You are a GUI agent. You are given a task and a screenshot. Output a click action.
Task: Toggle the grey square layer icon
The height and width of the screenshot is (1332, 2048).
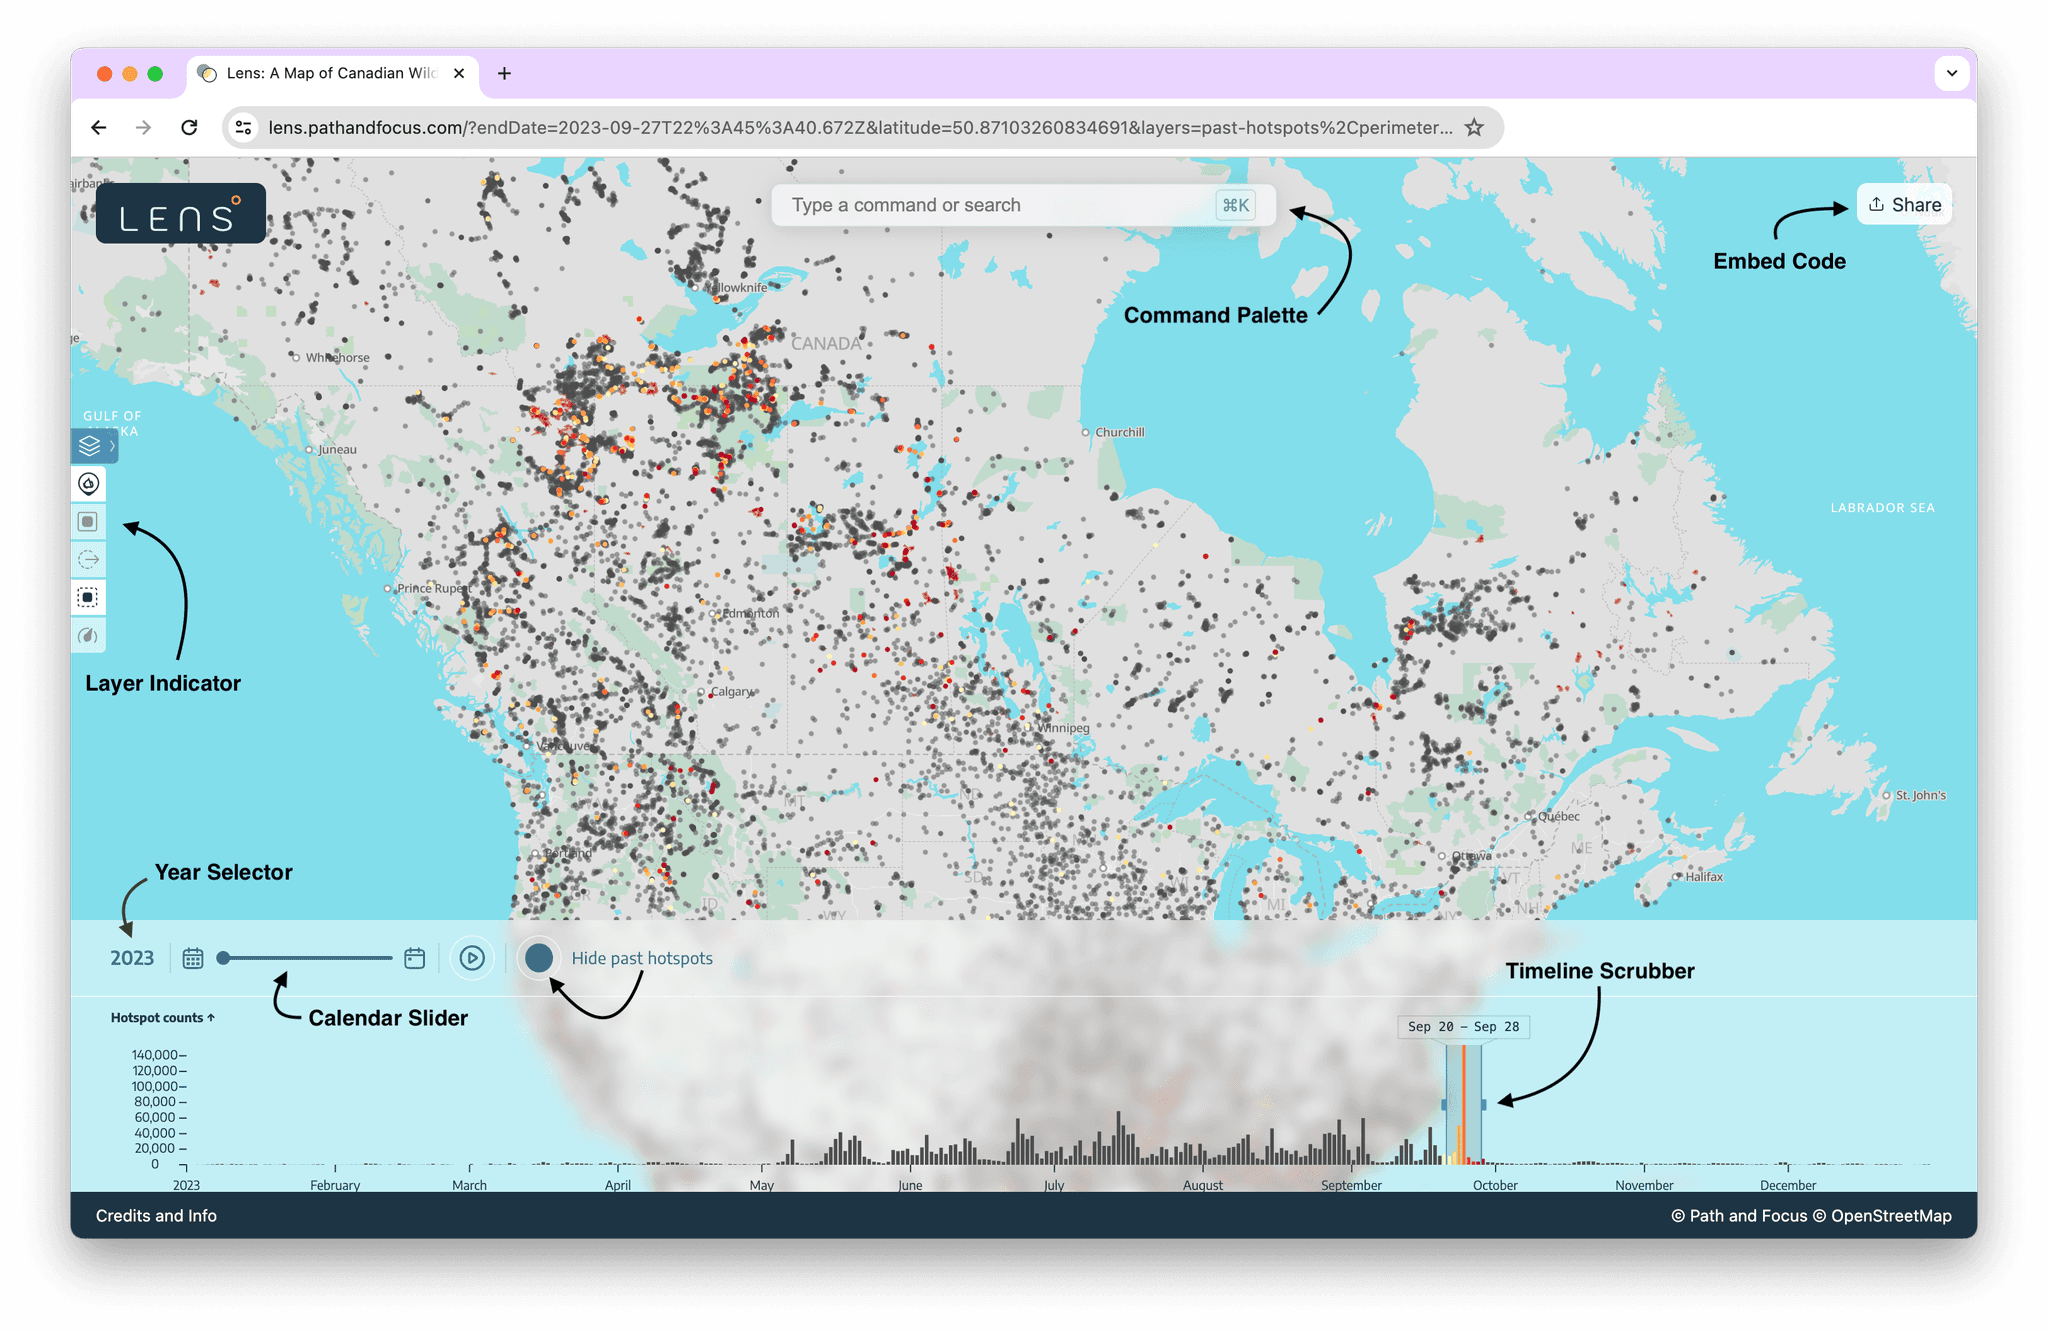click(89, 522)
